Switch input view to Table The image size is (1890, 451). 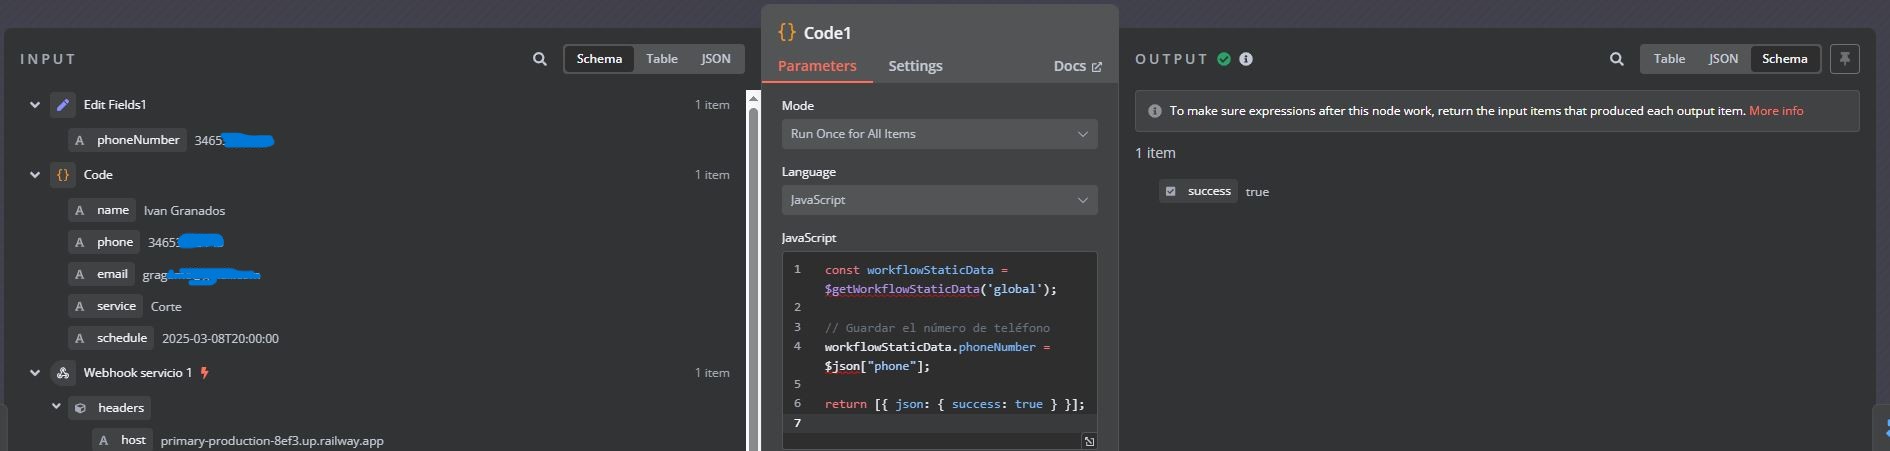[x=661, y=59]
